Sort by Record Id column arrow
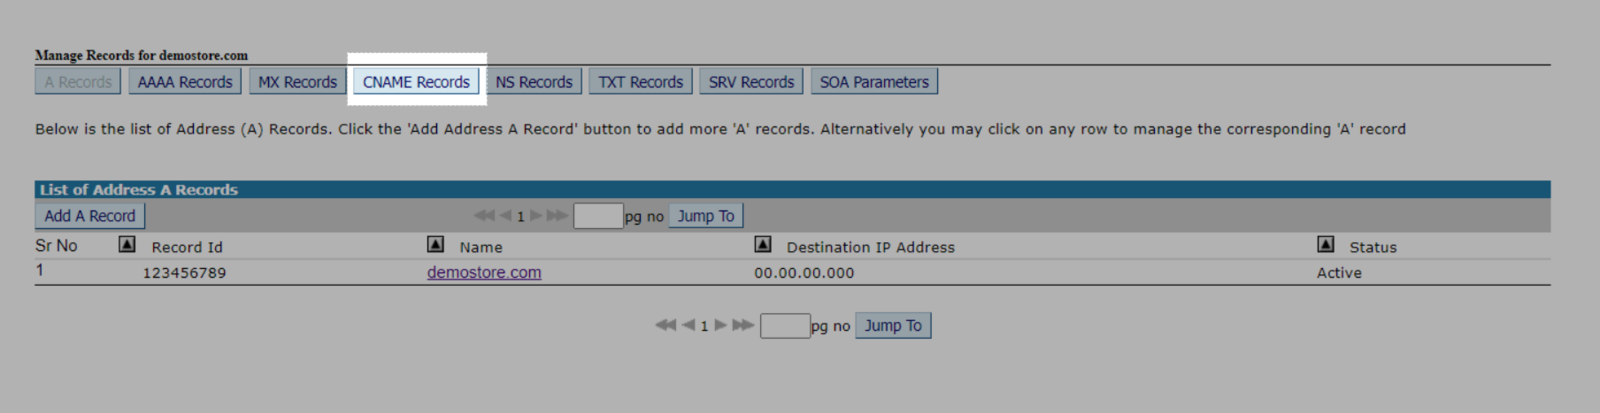Viewport: 1600px width, 413px height. point(127,244)
